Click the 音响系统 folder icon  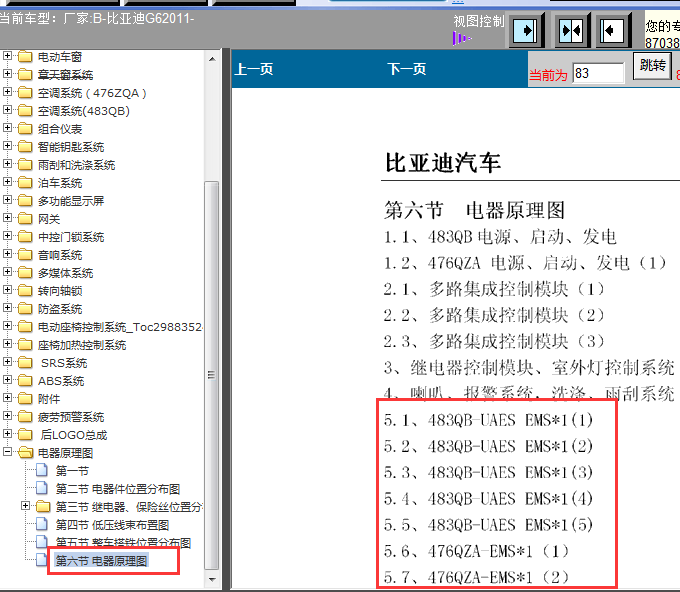[x=25, y=255]
